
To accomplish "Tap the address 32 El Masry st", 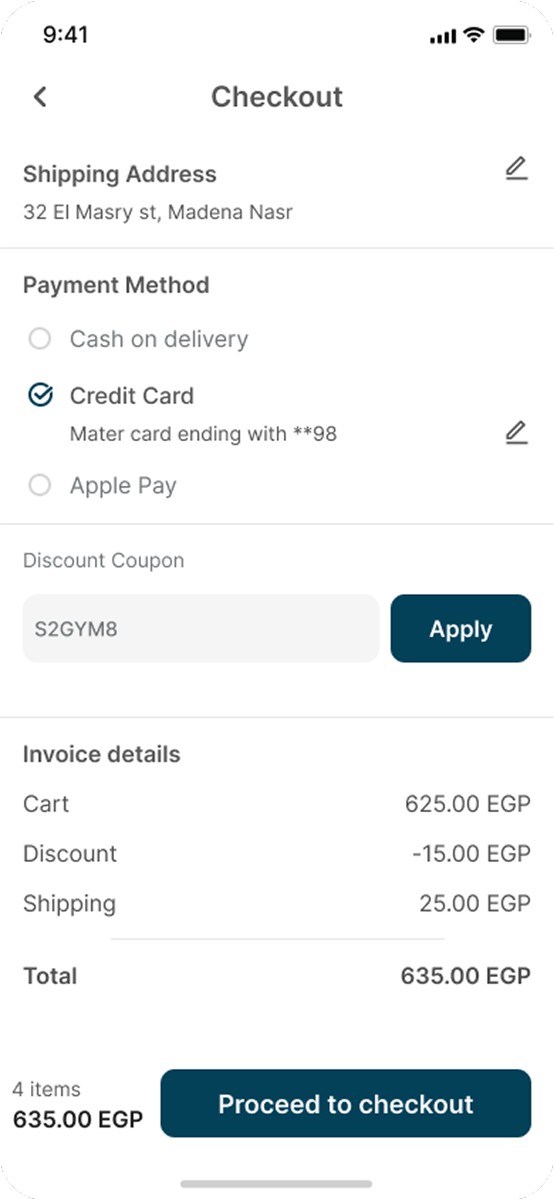I will (x=158, y=212).
